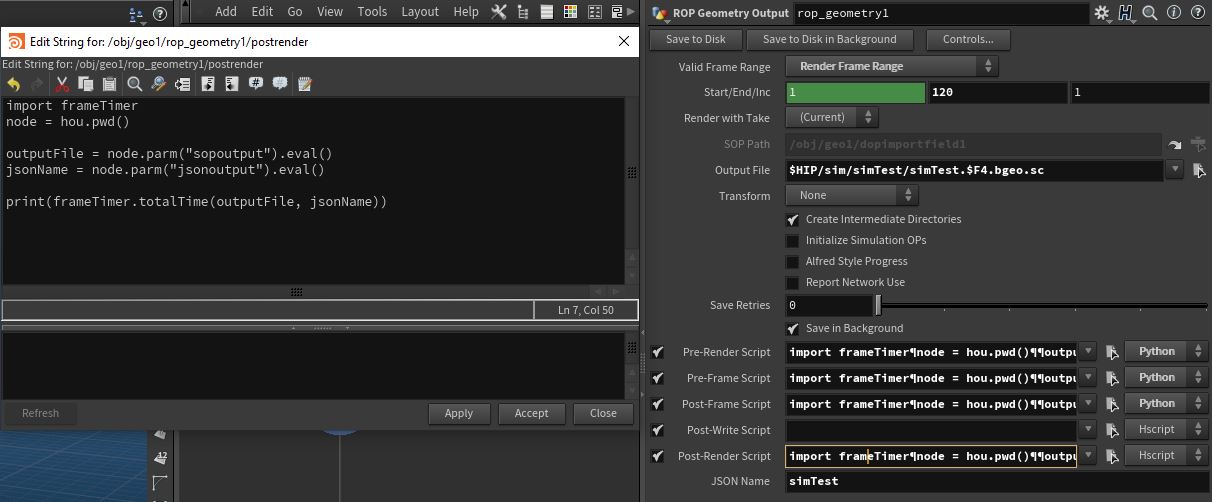Click Save to Disk in Background button
This screenshot has width=1213, height=502.
(x=829, y=40)
